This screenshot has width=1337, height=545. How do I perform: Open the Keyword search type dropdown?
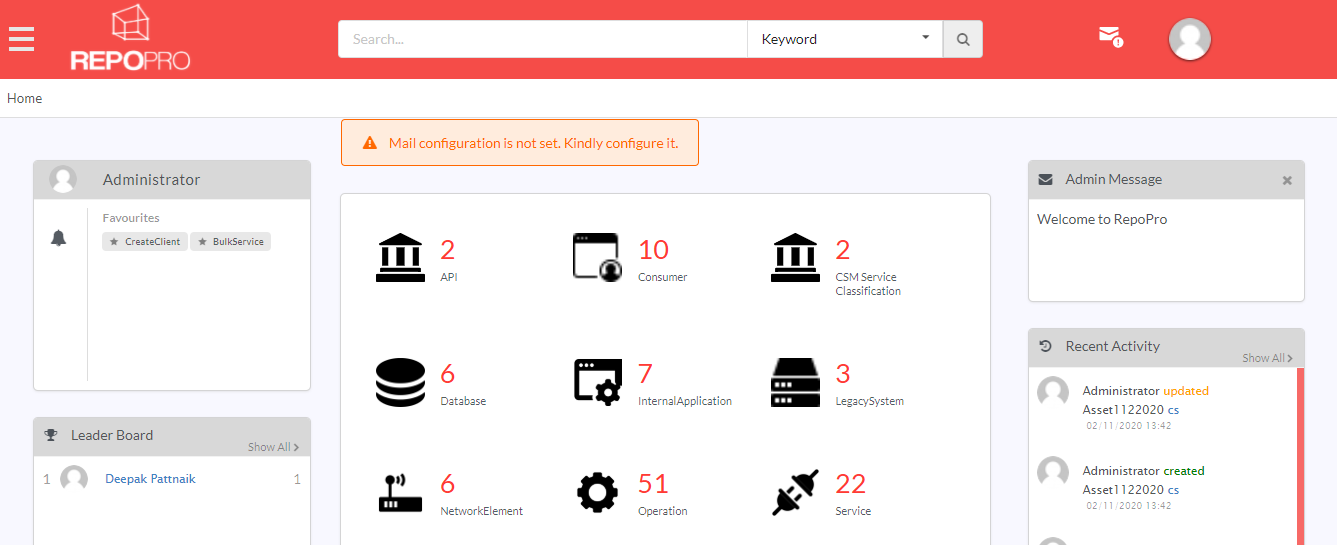(x=845, y=39)
